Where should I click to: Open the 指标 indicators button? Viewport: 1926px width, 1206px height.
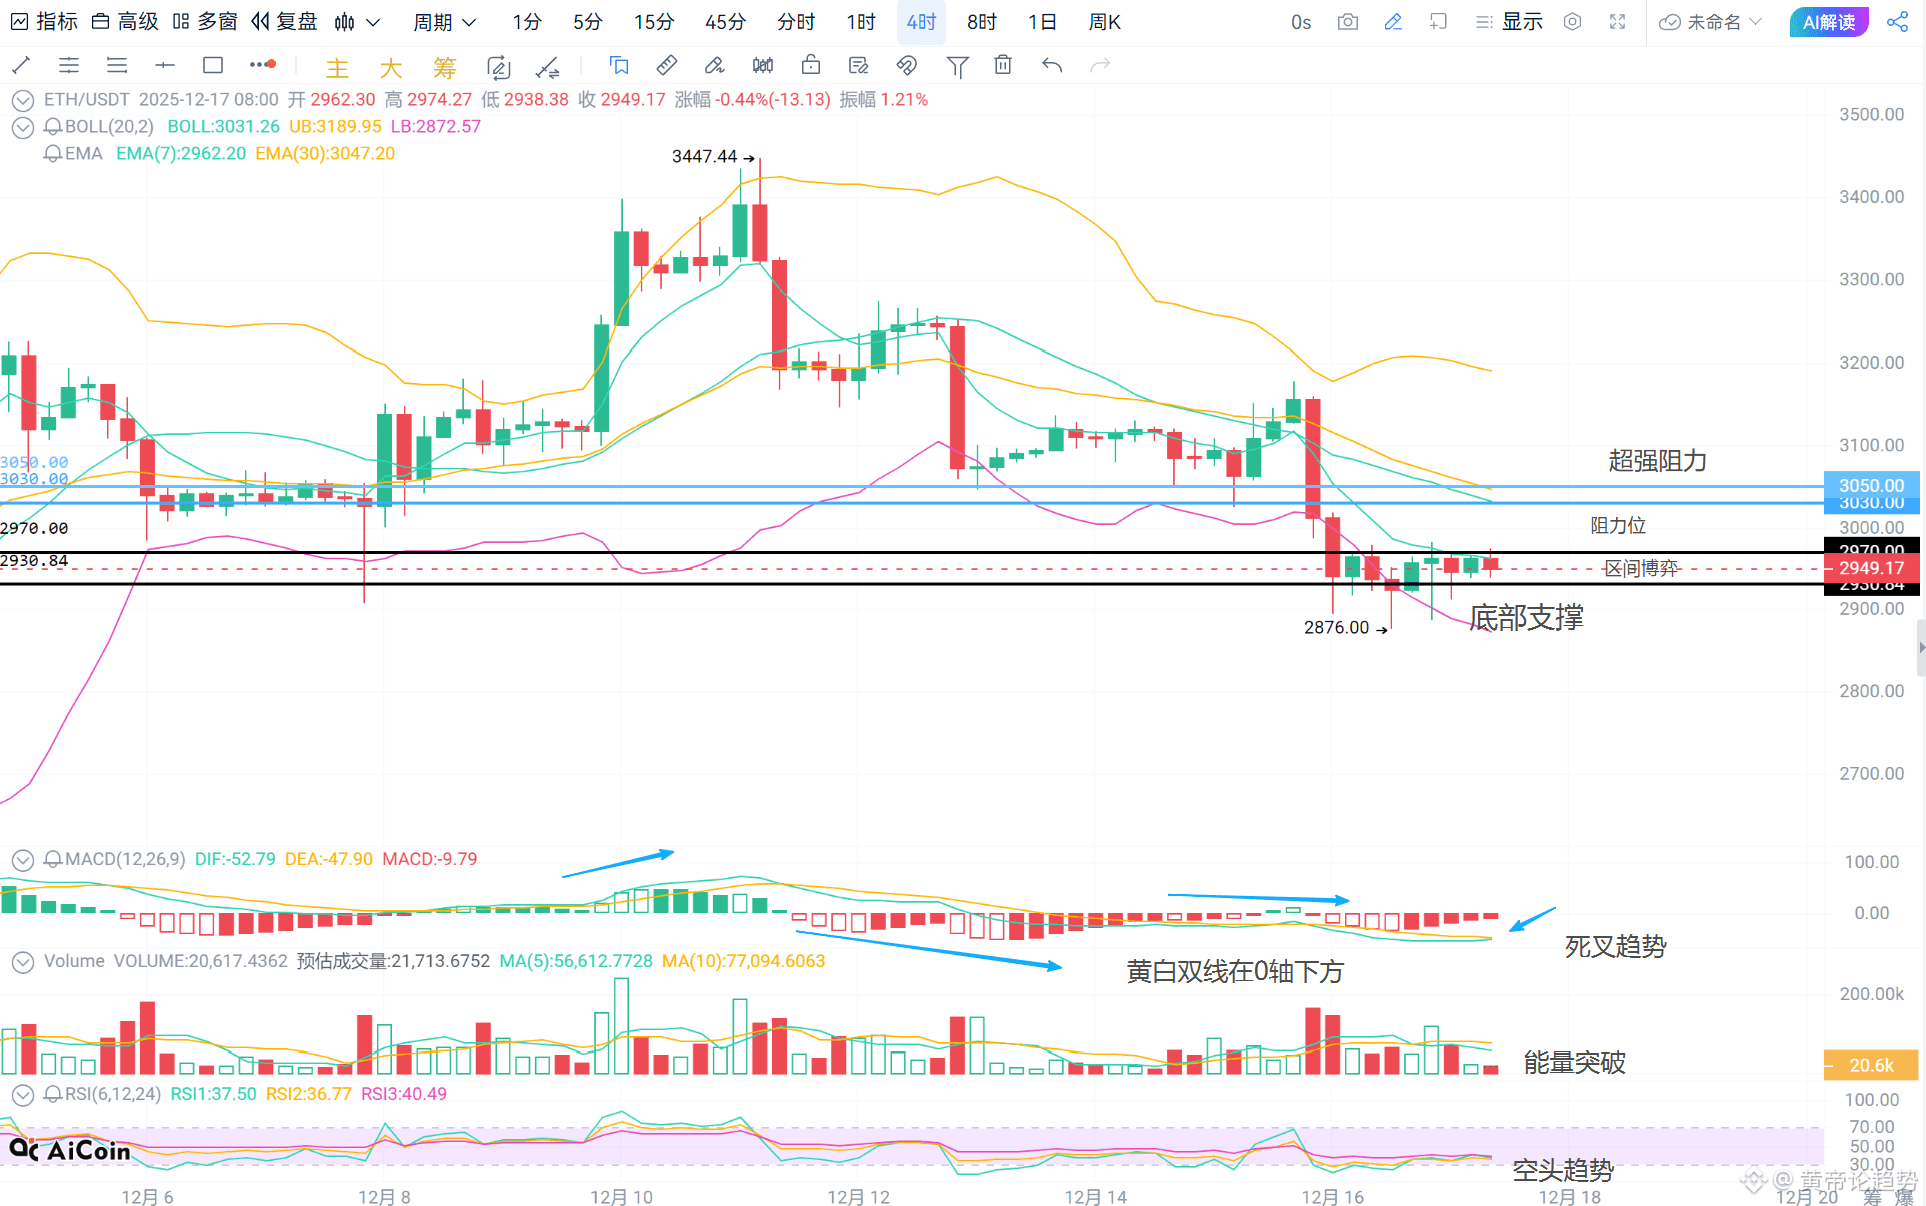click(x=44, y=22)
